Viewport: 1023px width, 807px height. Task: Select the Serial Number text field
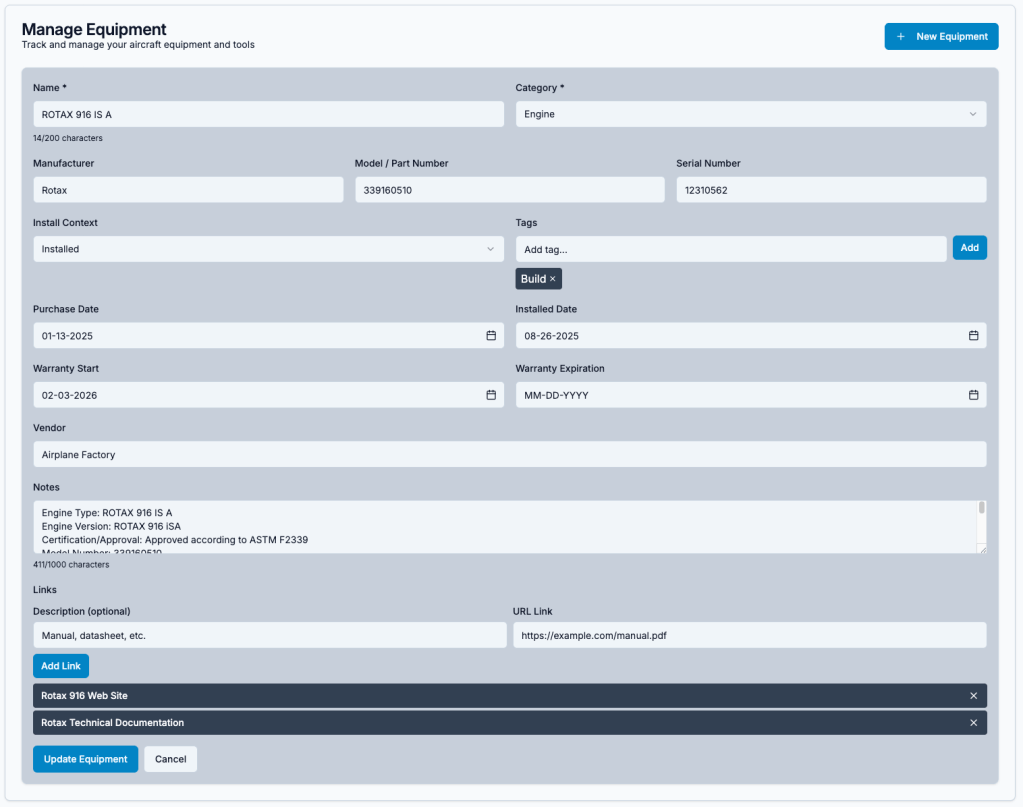click(830, 190)
